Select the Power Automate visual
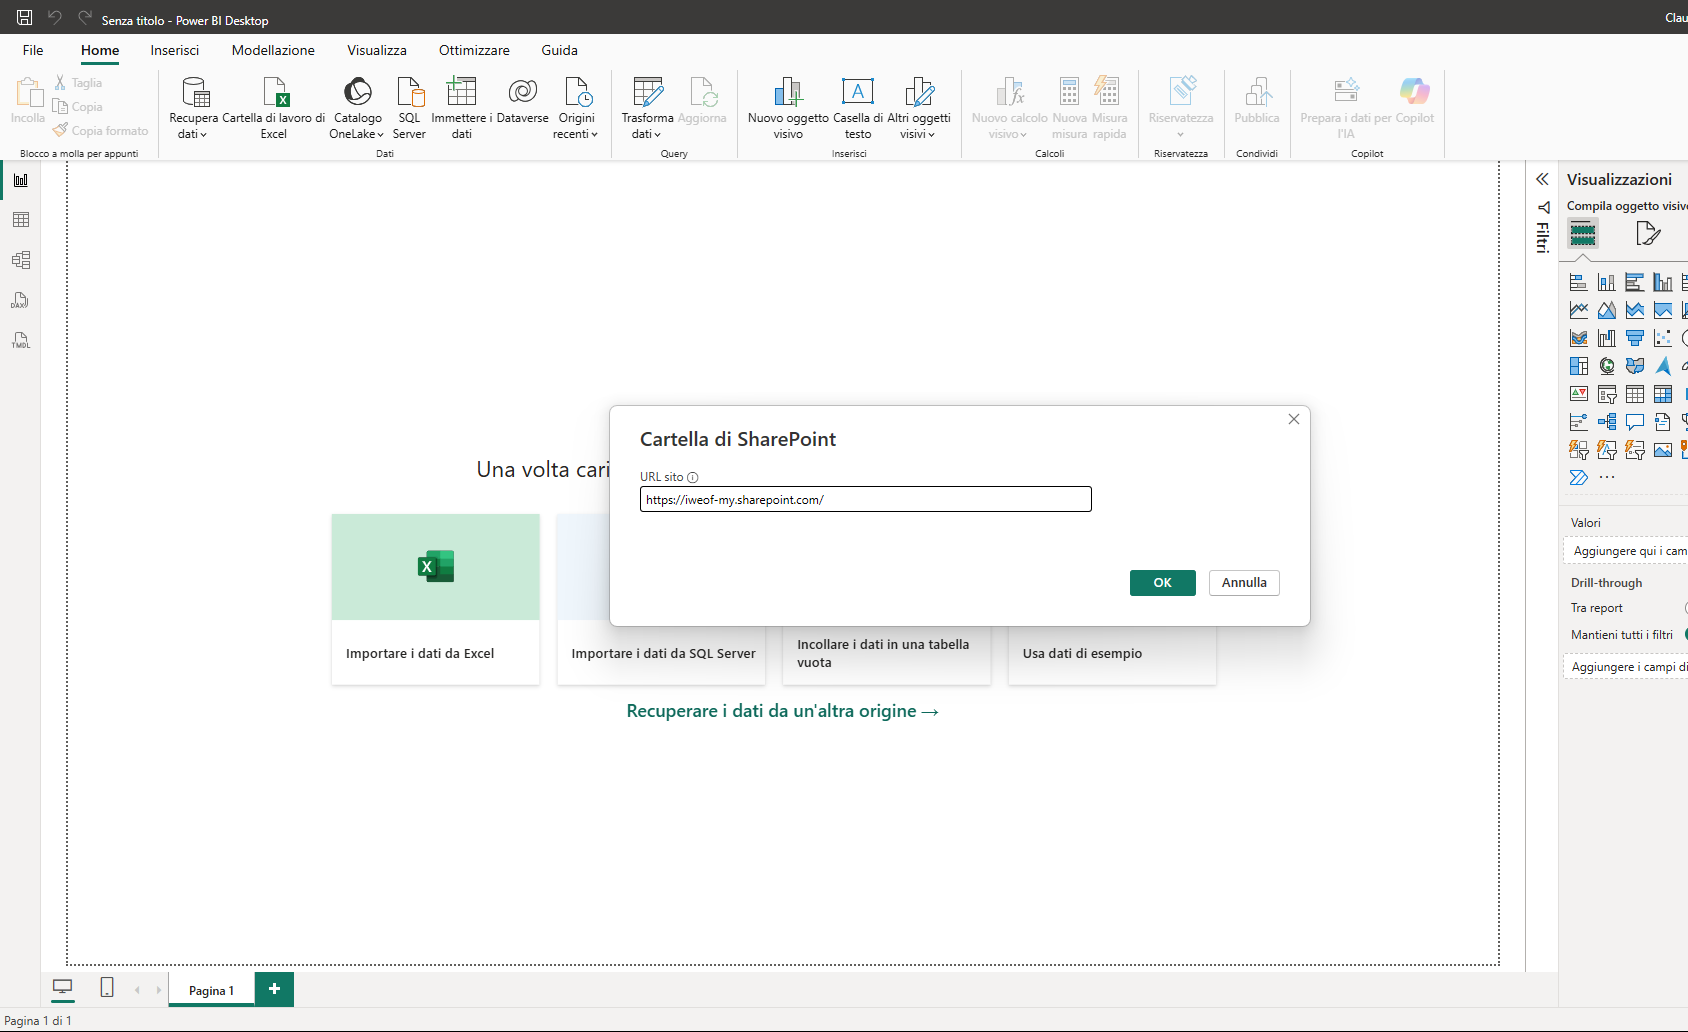Viewport: 1688px width, 1032px height. click(x=1579, y=478)
